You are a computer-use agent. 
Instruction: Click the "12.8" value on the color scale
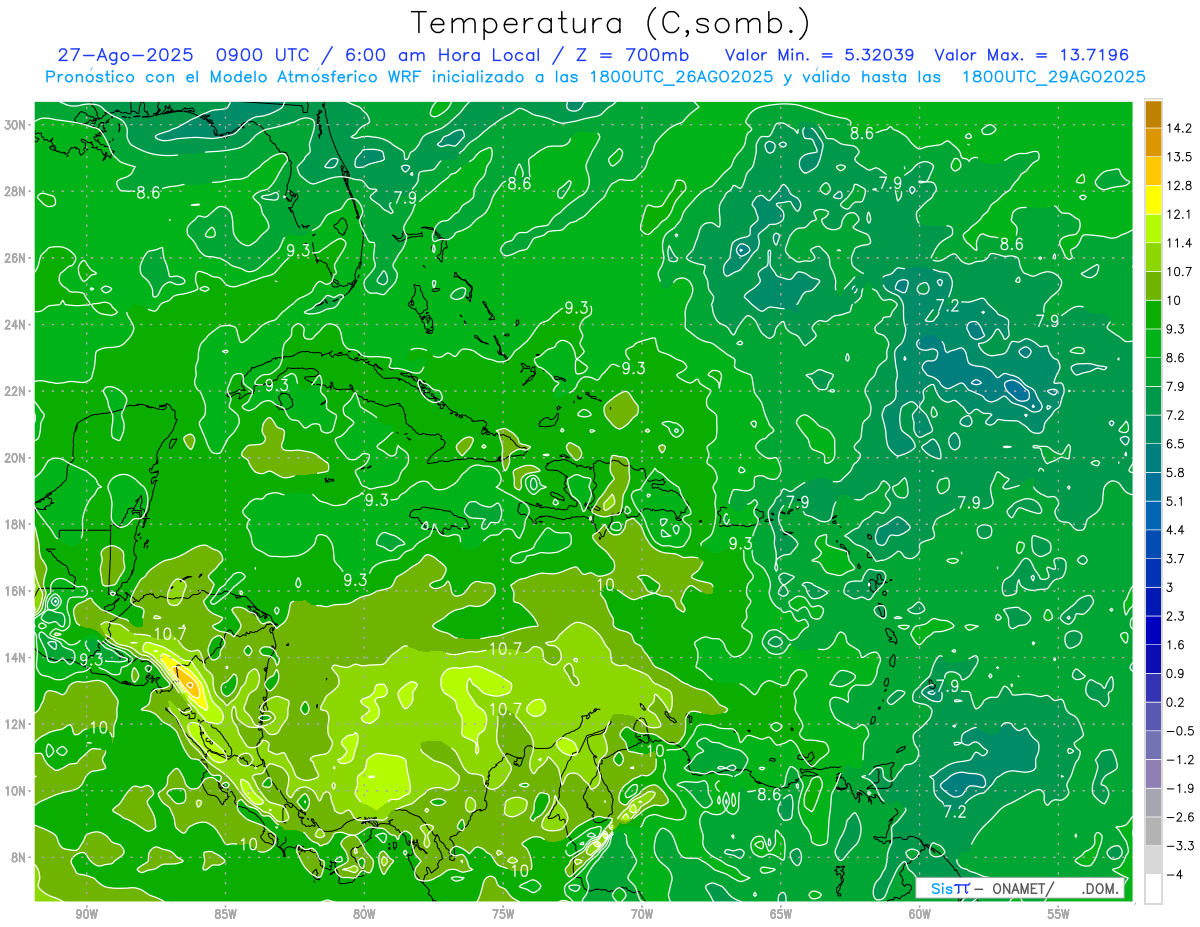[x=1179, y=185]
